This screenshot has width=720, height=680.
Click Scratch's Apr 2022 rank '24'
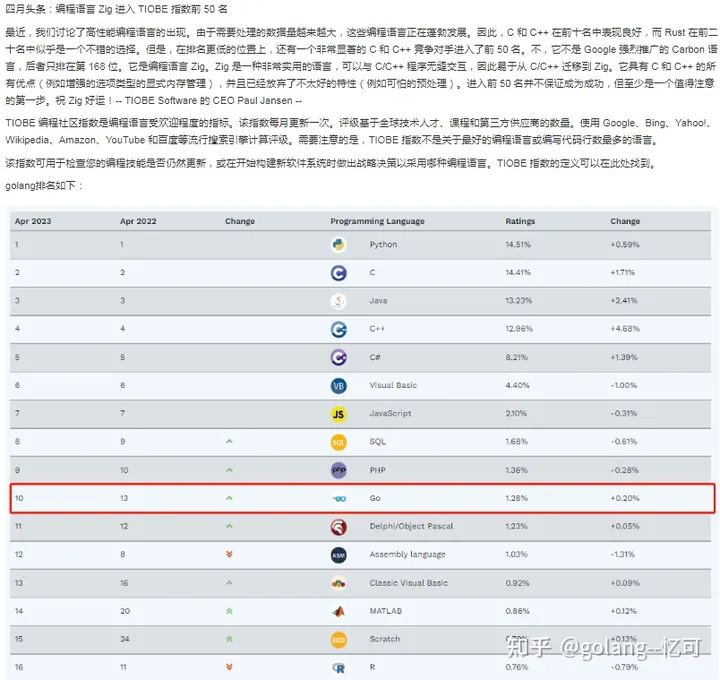(x=125, y=639)
